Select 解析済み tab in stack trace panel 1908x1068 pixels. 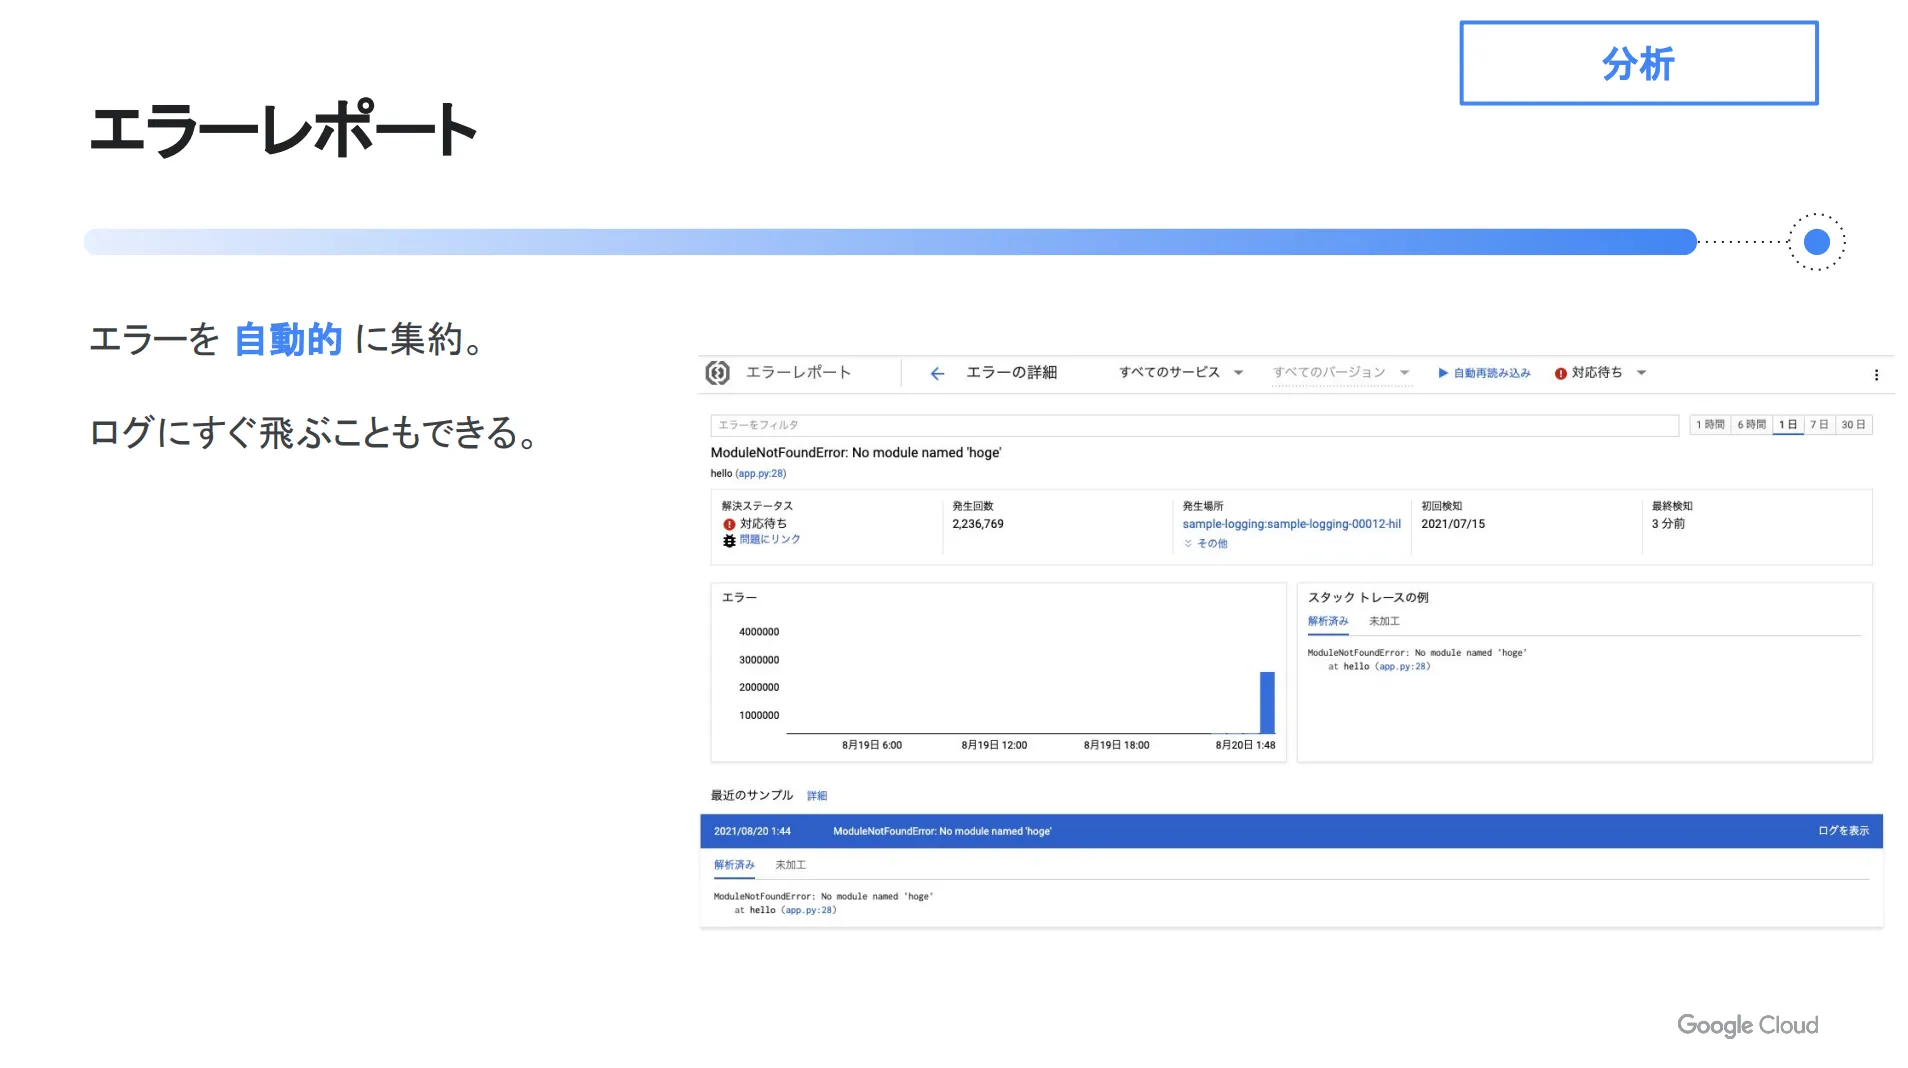click(x=1327, y=621)
